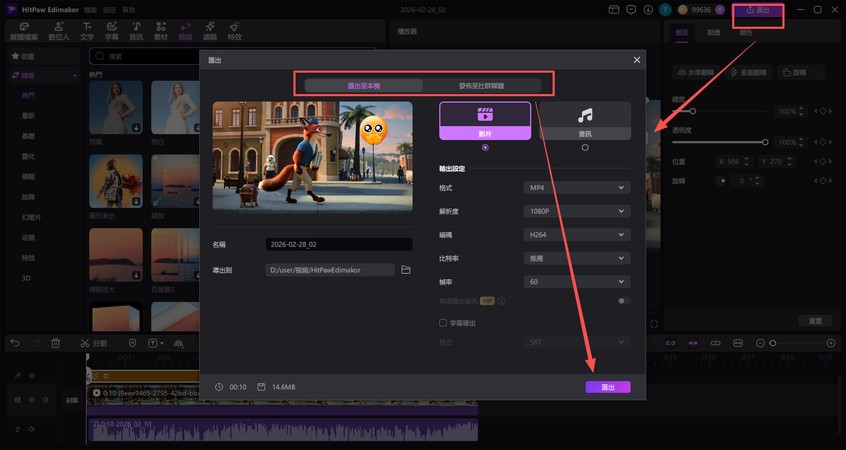This screenshot has width=846, height=450.
Task: Select the Audio output radio button
Action: pos(585,147)
